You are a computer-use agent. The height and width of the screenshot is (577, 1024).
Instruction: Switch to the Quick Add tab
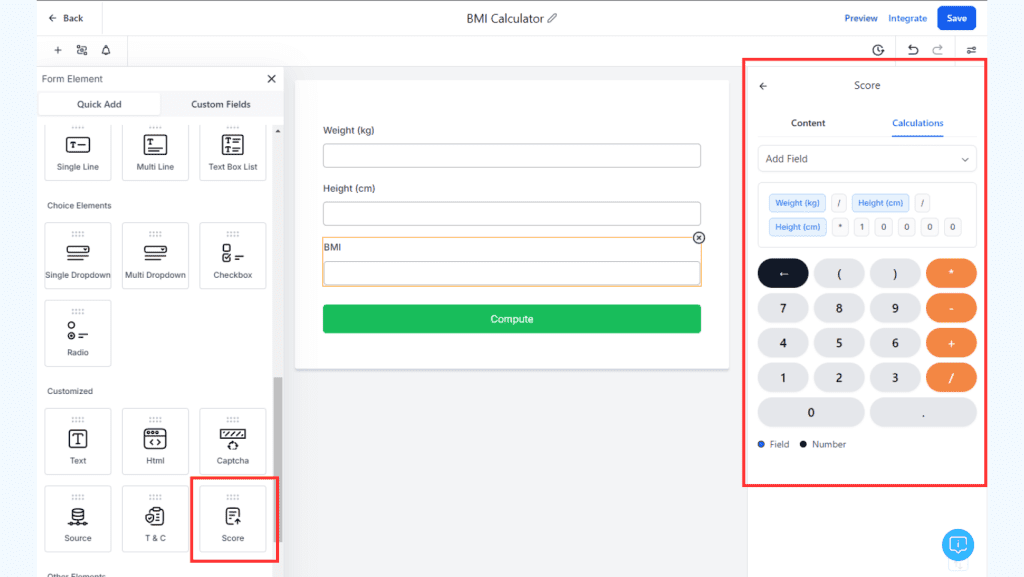click(x=99, y=103)
